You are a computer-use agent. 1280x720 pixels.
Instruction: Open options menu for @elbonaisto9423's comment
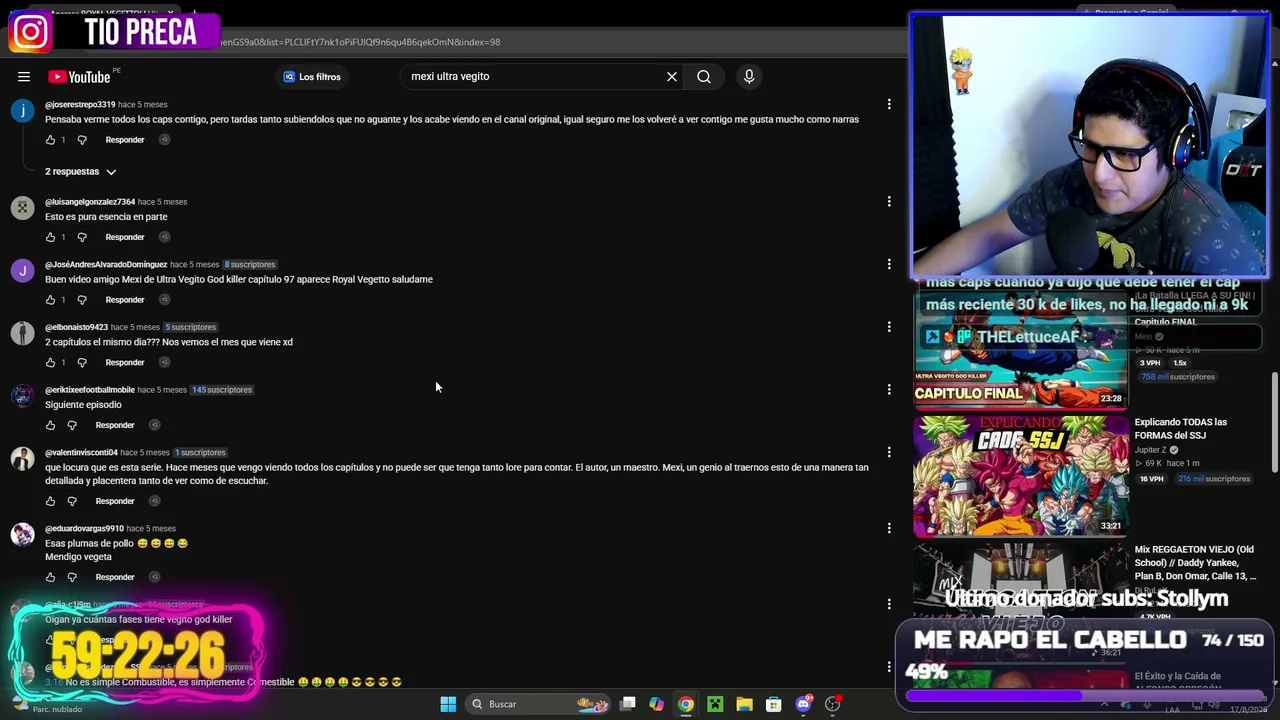(889, 327)
